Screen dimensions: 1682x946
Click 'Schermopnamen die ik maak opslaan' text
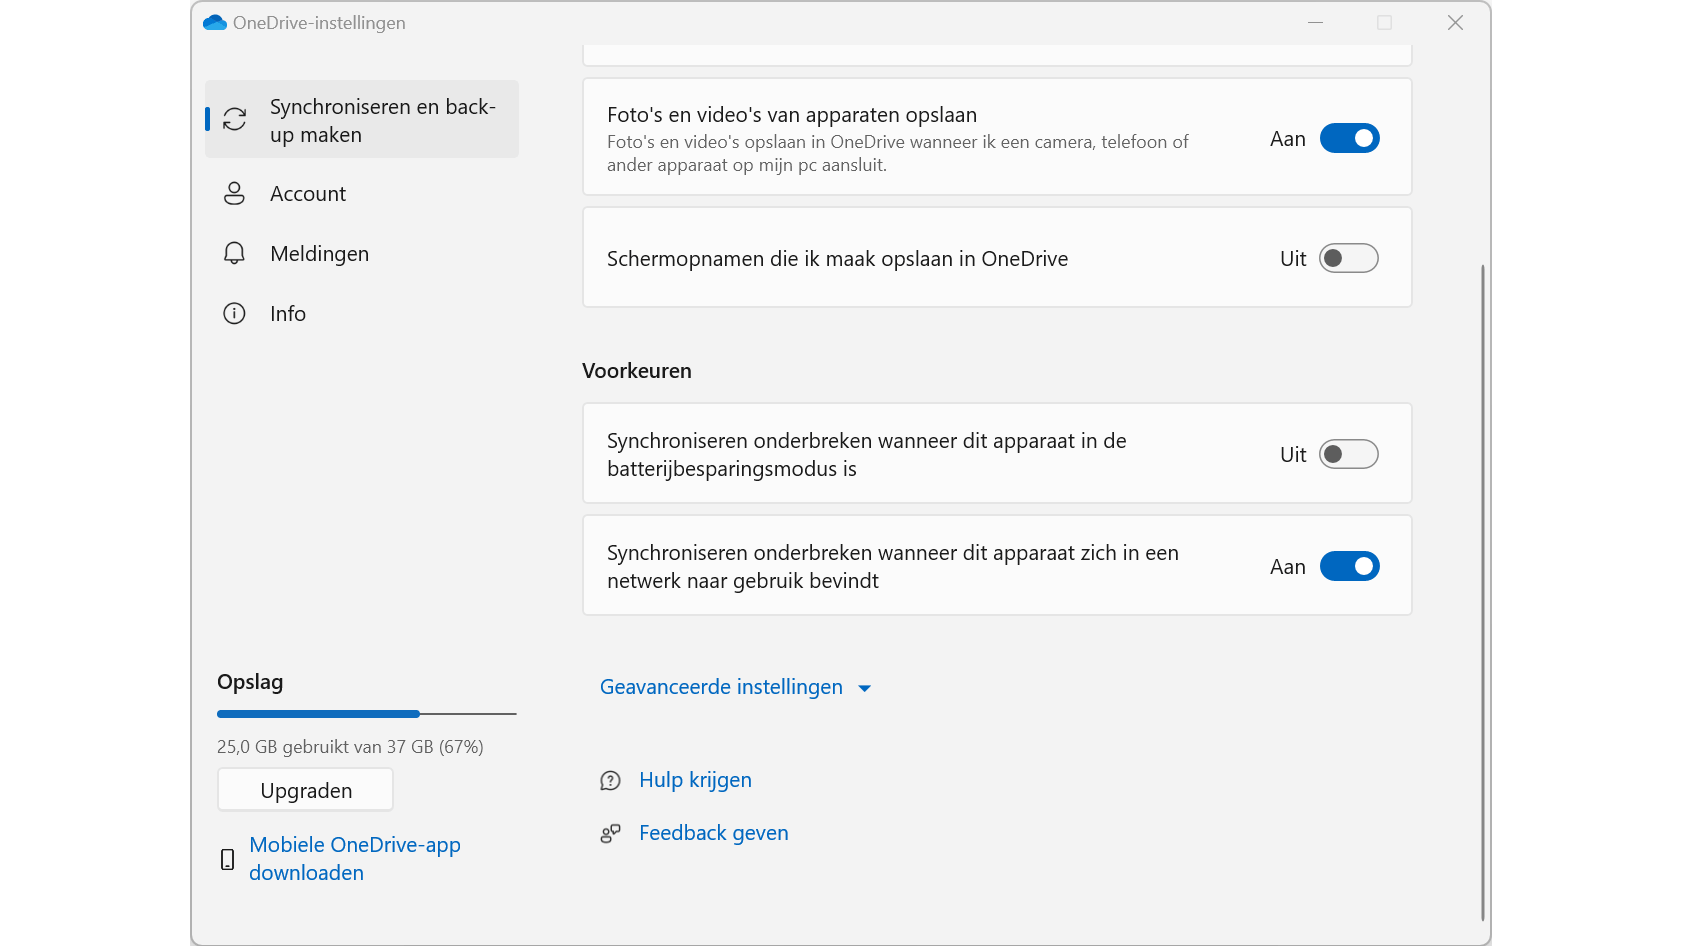point(837,259)
